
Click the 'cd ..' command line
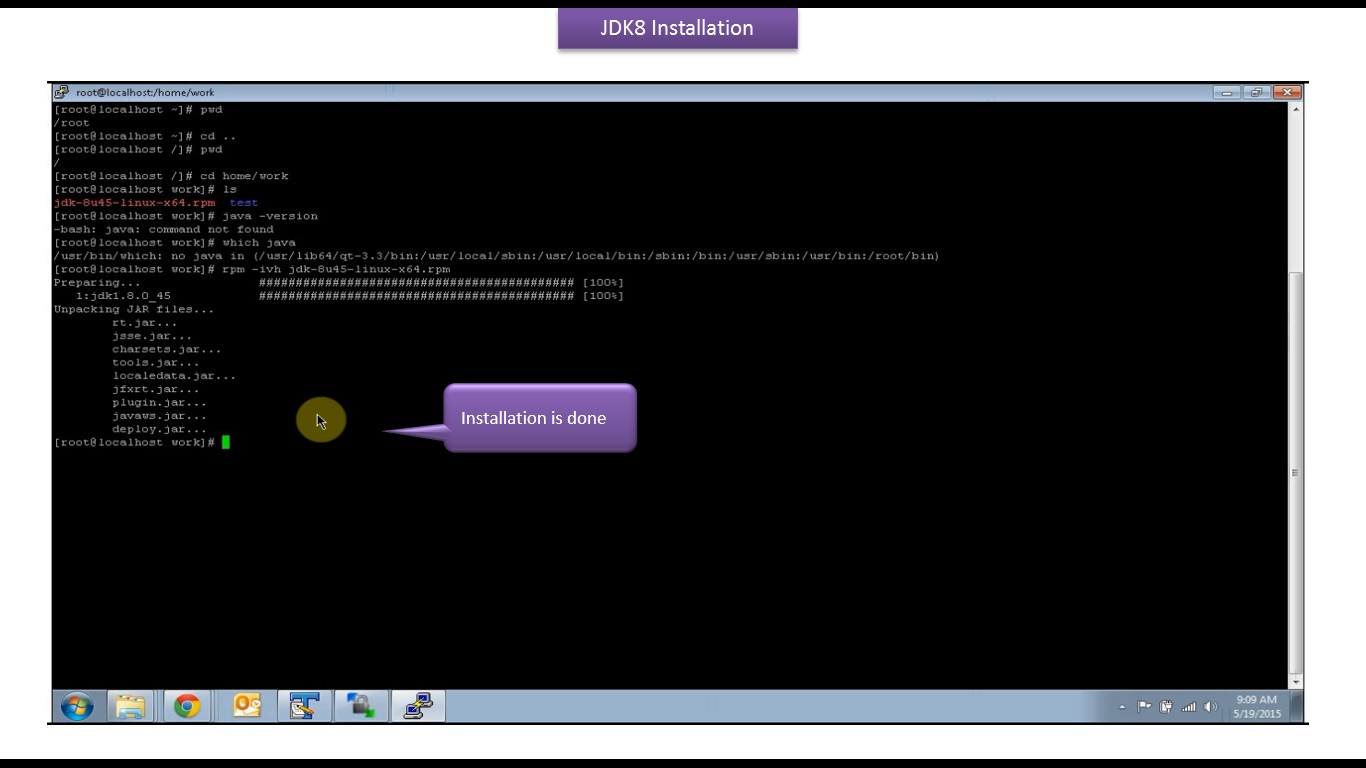coord(145,136)
